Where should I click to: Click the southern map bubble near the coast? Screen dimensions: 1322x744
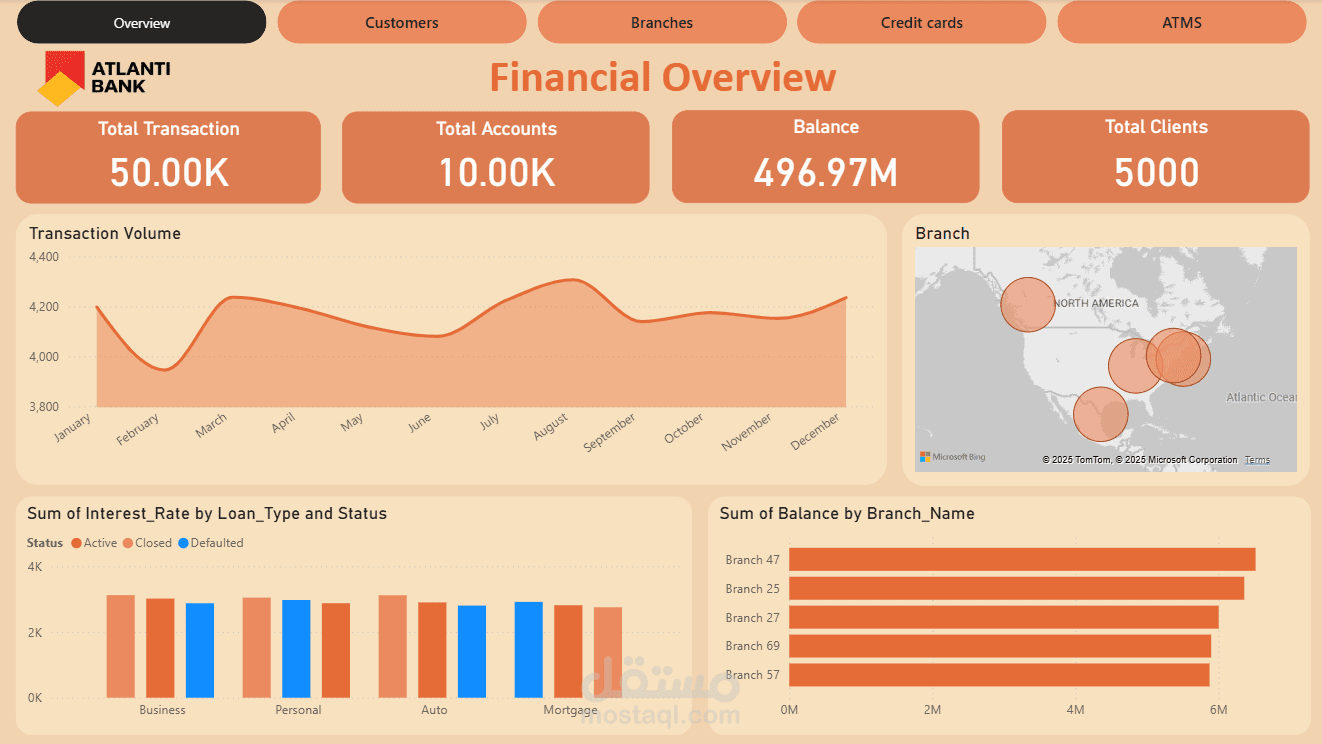coord(1101,413)
